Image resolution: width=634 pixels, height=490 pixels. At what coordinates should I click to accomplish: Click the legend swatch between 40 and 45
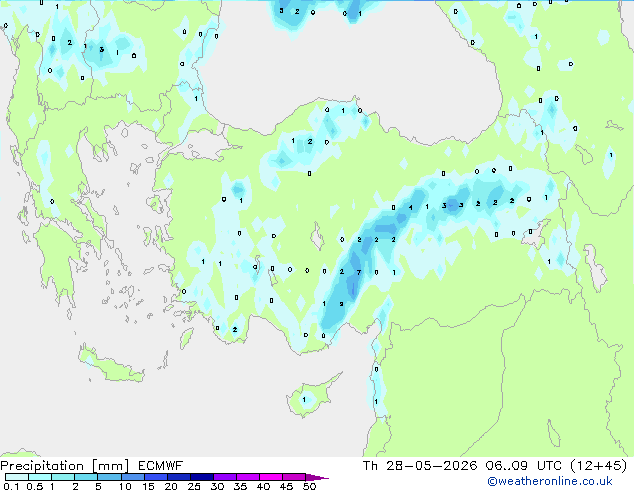point(271,477)
